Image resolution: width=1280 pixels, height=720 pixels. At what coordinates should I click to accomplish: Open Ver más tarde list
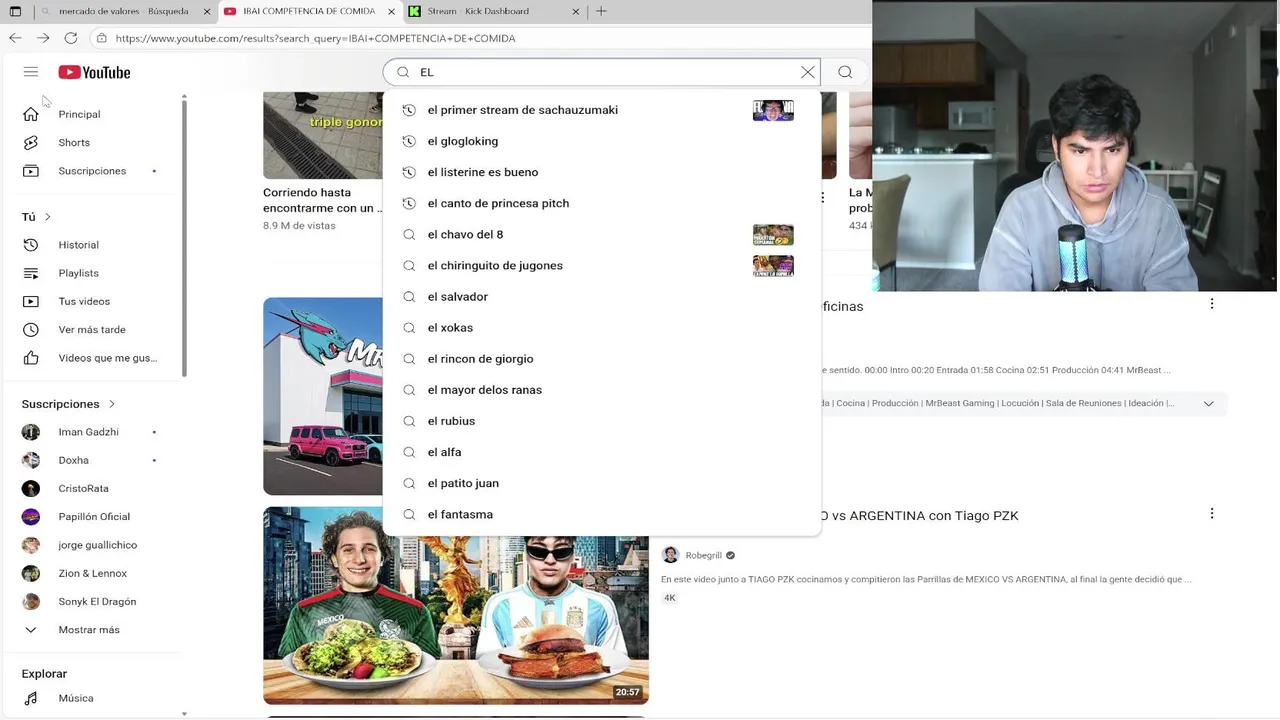pos(92,330)
